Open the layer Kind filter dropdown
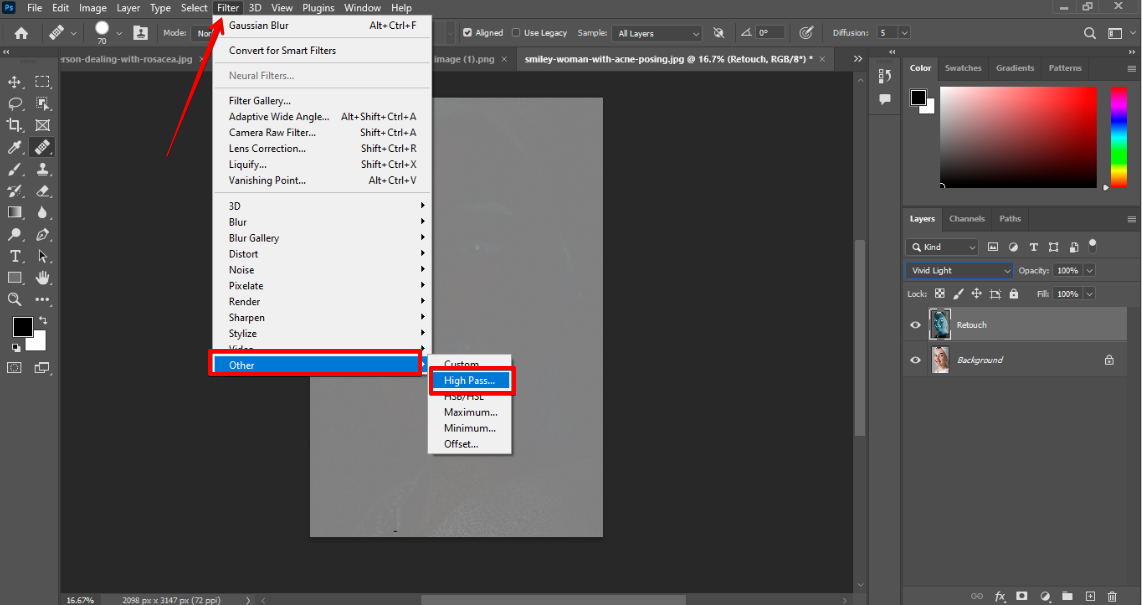The width and height of the screenshot is (1142, 605). point(942,247)
